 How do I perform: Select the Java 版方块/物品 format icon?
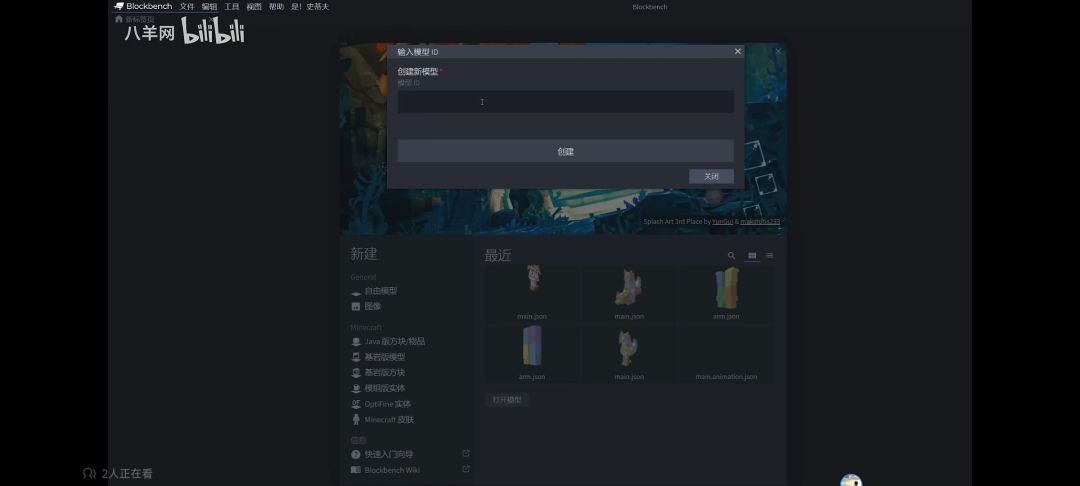point(355,341)
